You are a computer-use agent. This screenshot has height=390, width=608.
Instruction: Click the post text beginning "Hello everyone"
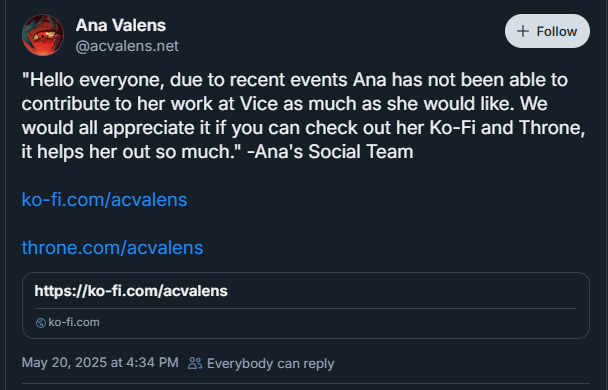click(303, 116)
